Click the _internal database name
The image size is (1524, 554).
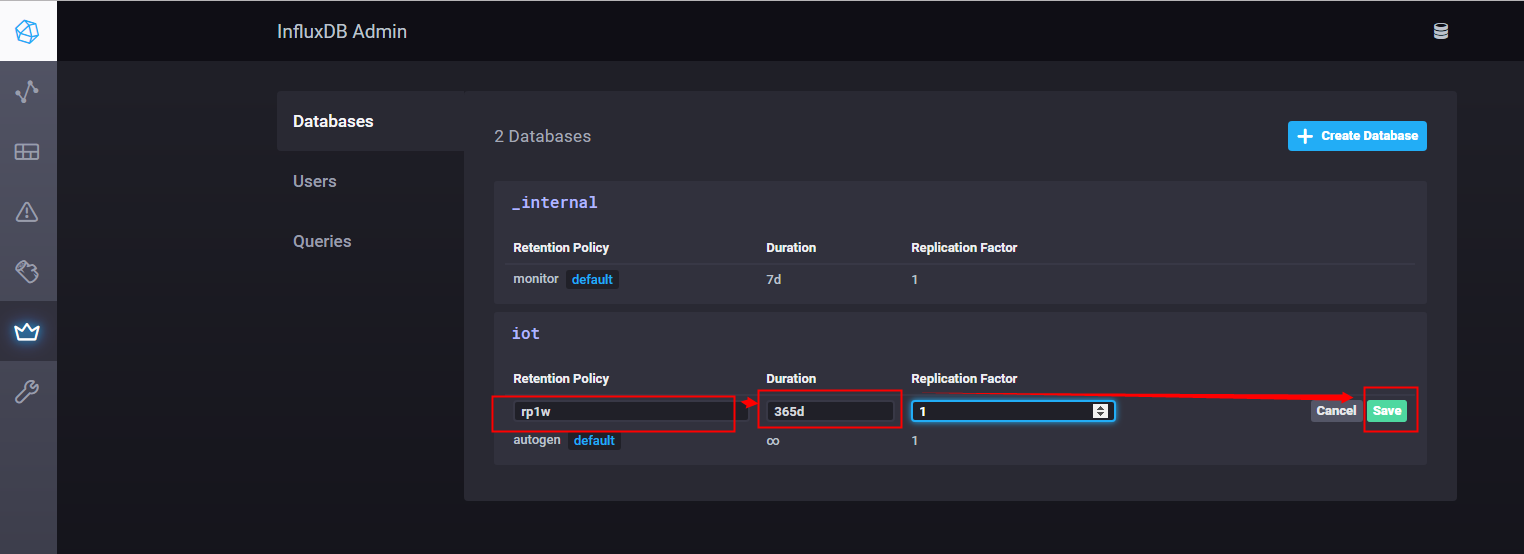click(554, 202)
